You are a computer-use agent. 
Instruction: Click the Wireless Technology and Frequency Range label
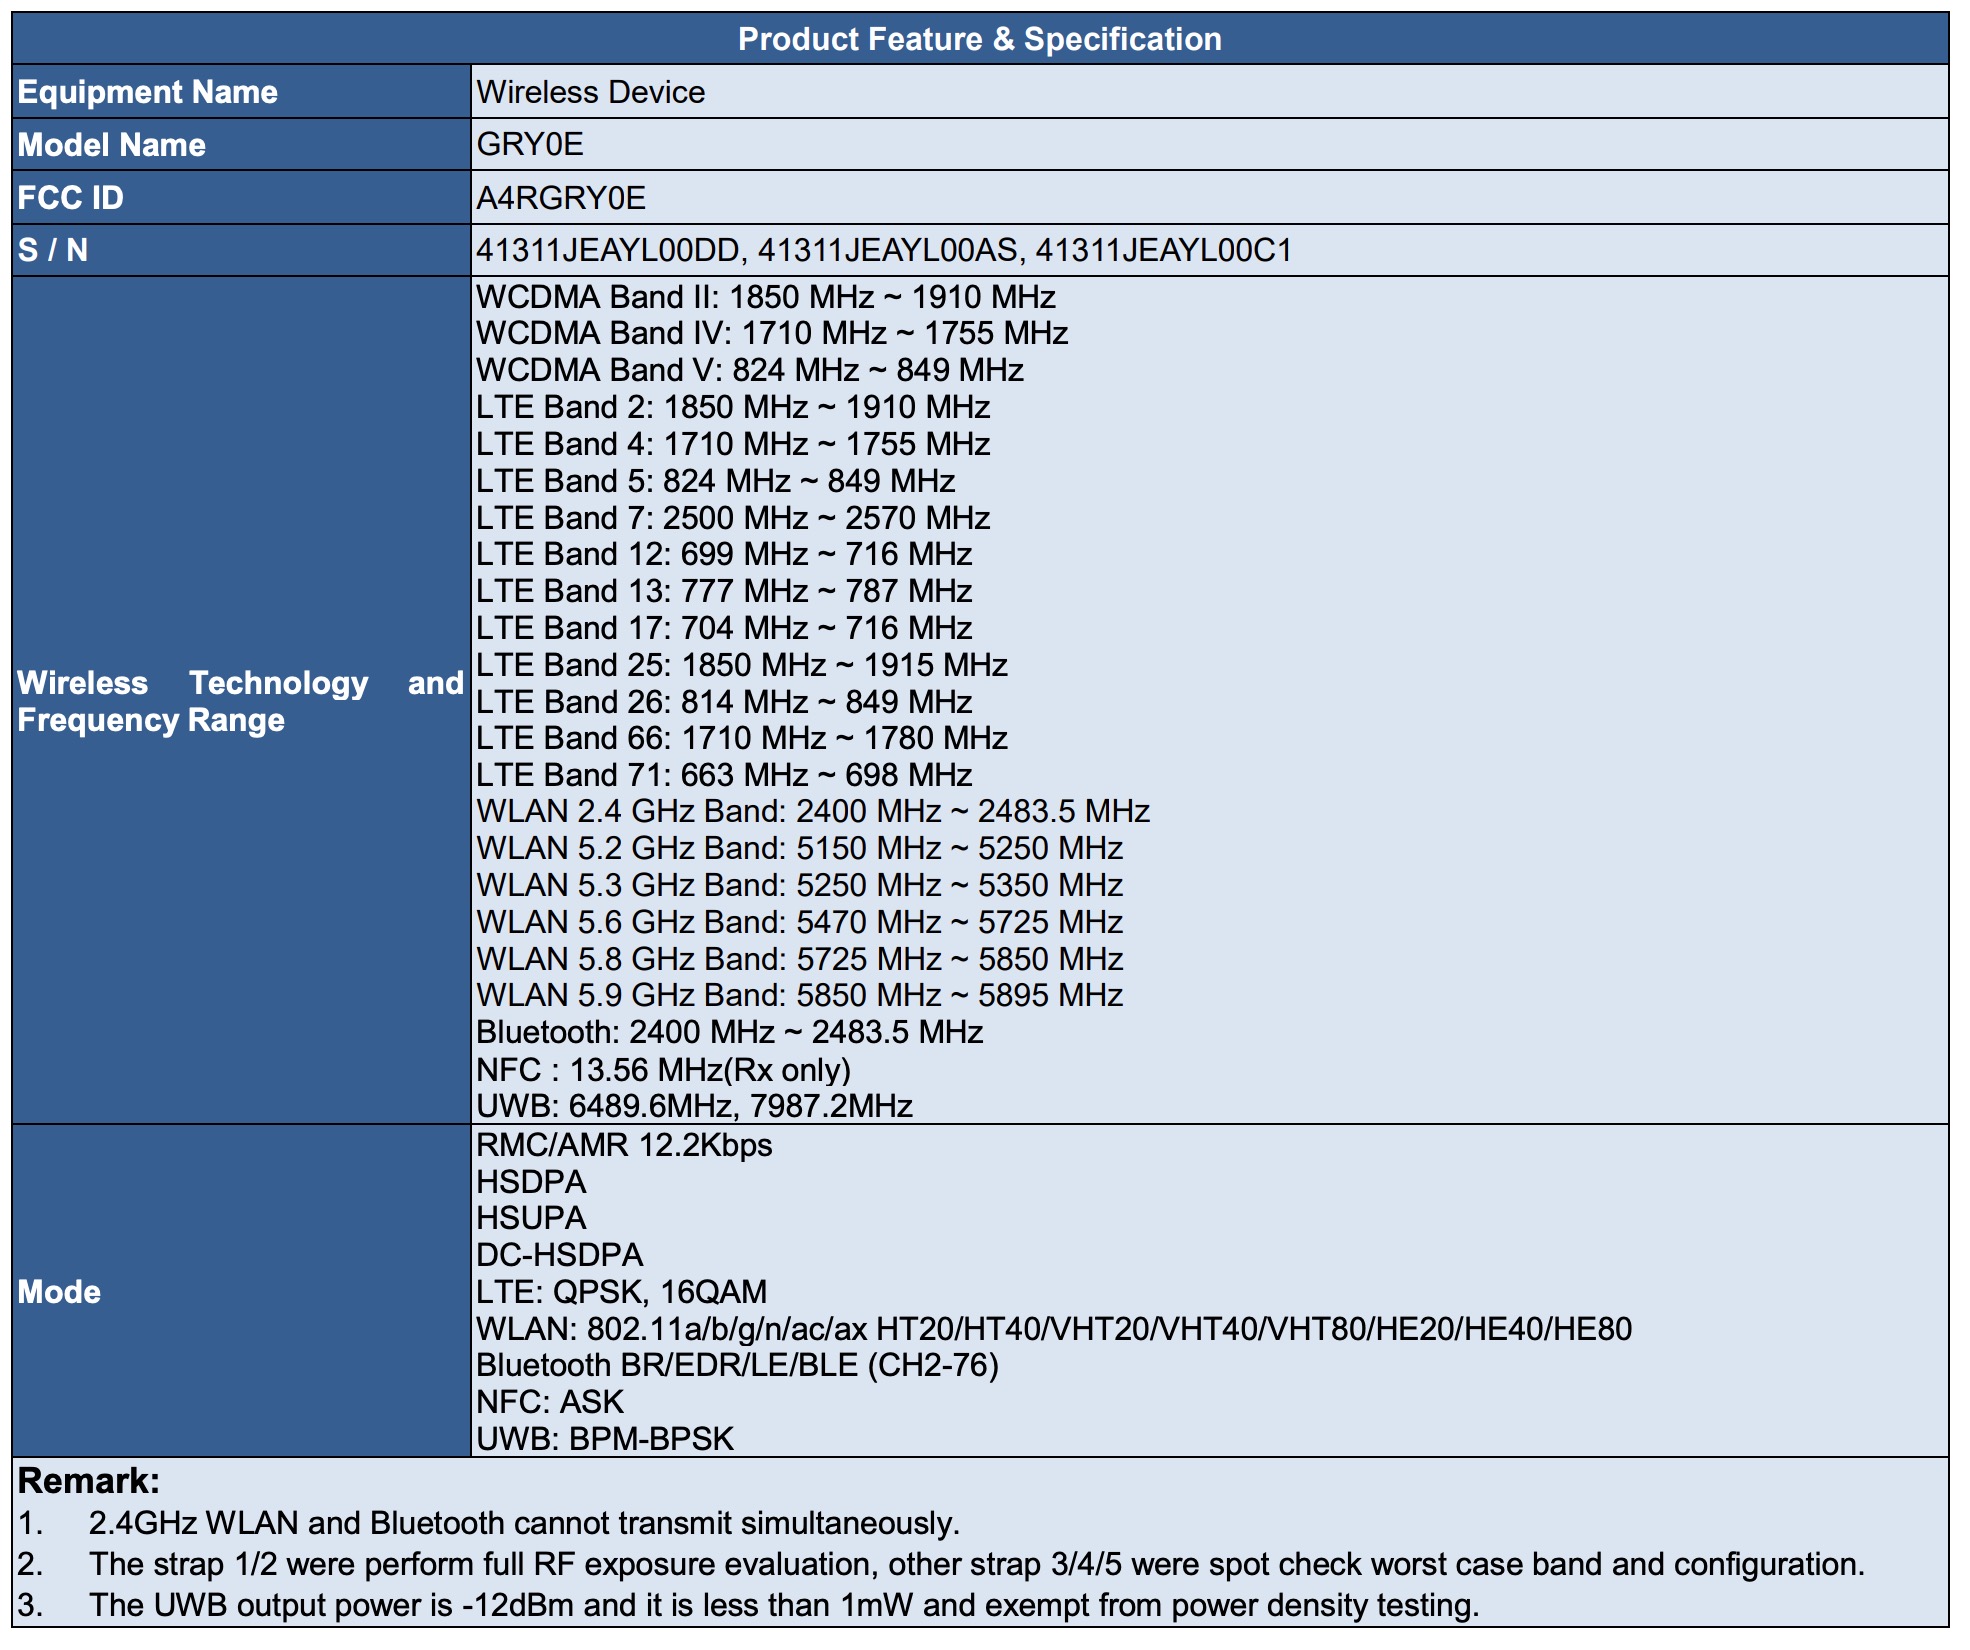coord(241,701)
